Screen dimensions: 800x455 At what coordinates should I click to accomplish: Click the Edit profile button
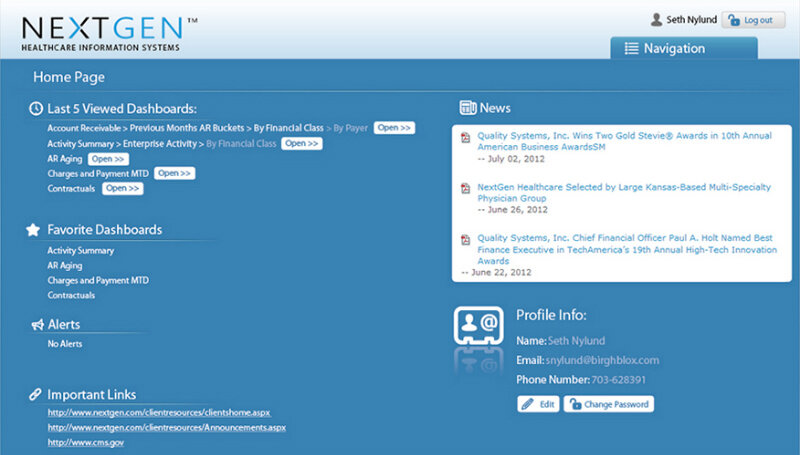click(539, 405)
